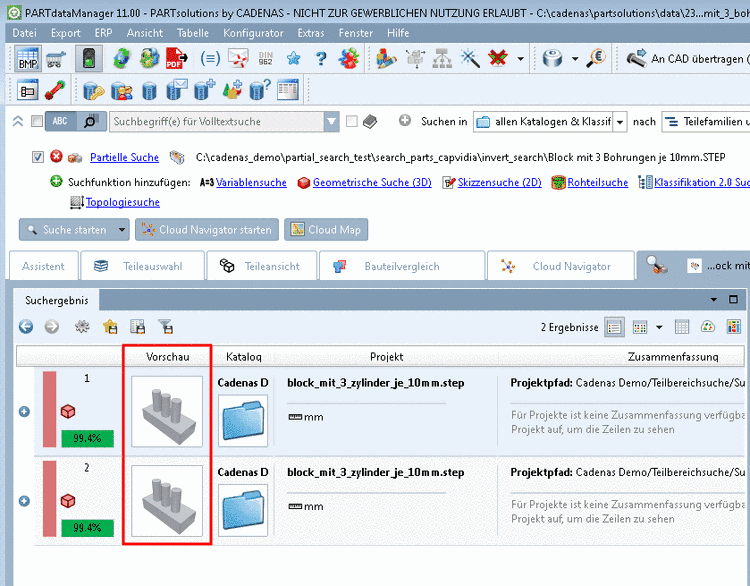Click the favorites star icon in toolbar
Viewport: 750px width, 586px height.
point(294,58)
